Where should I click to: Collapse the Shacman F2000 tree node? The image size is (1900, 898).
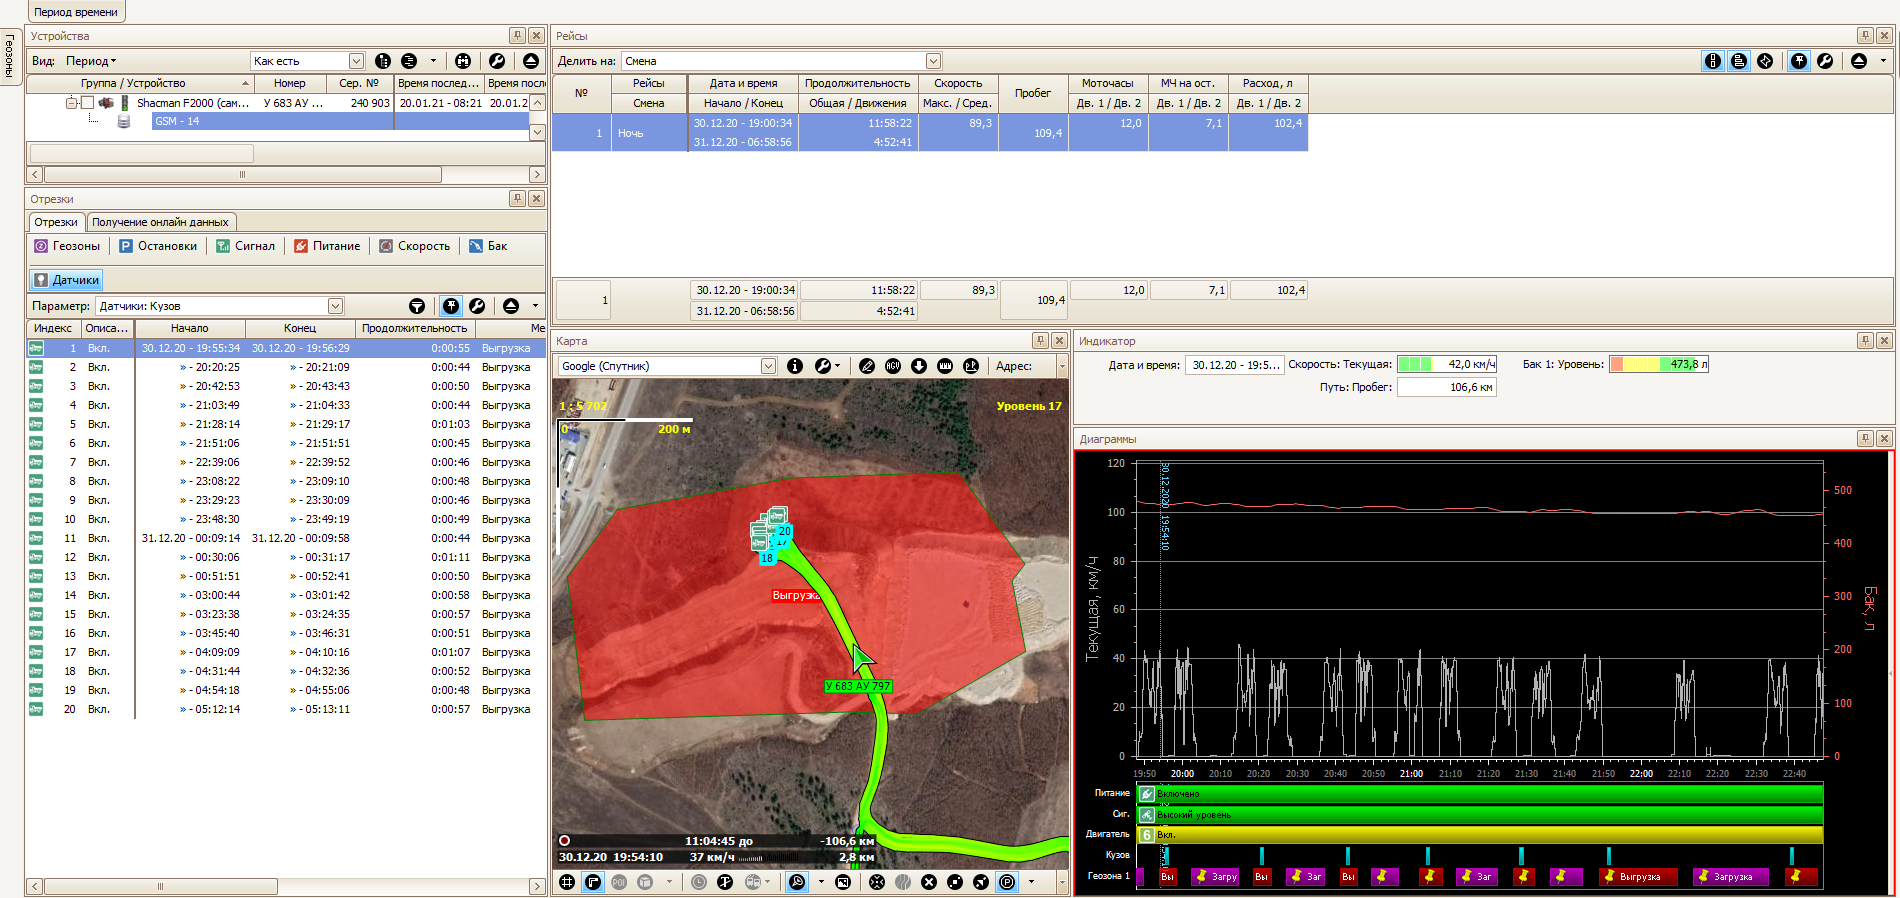click(72, 103)
